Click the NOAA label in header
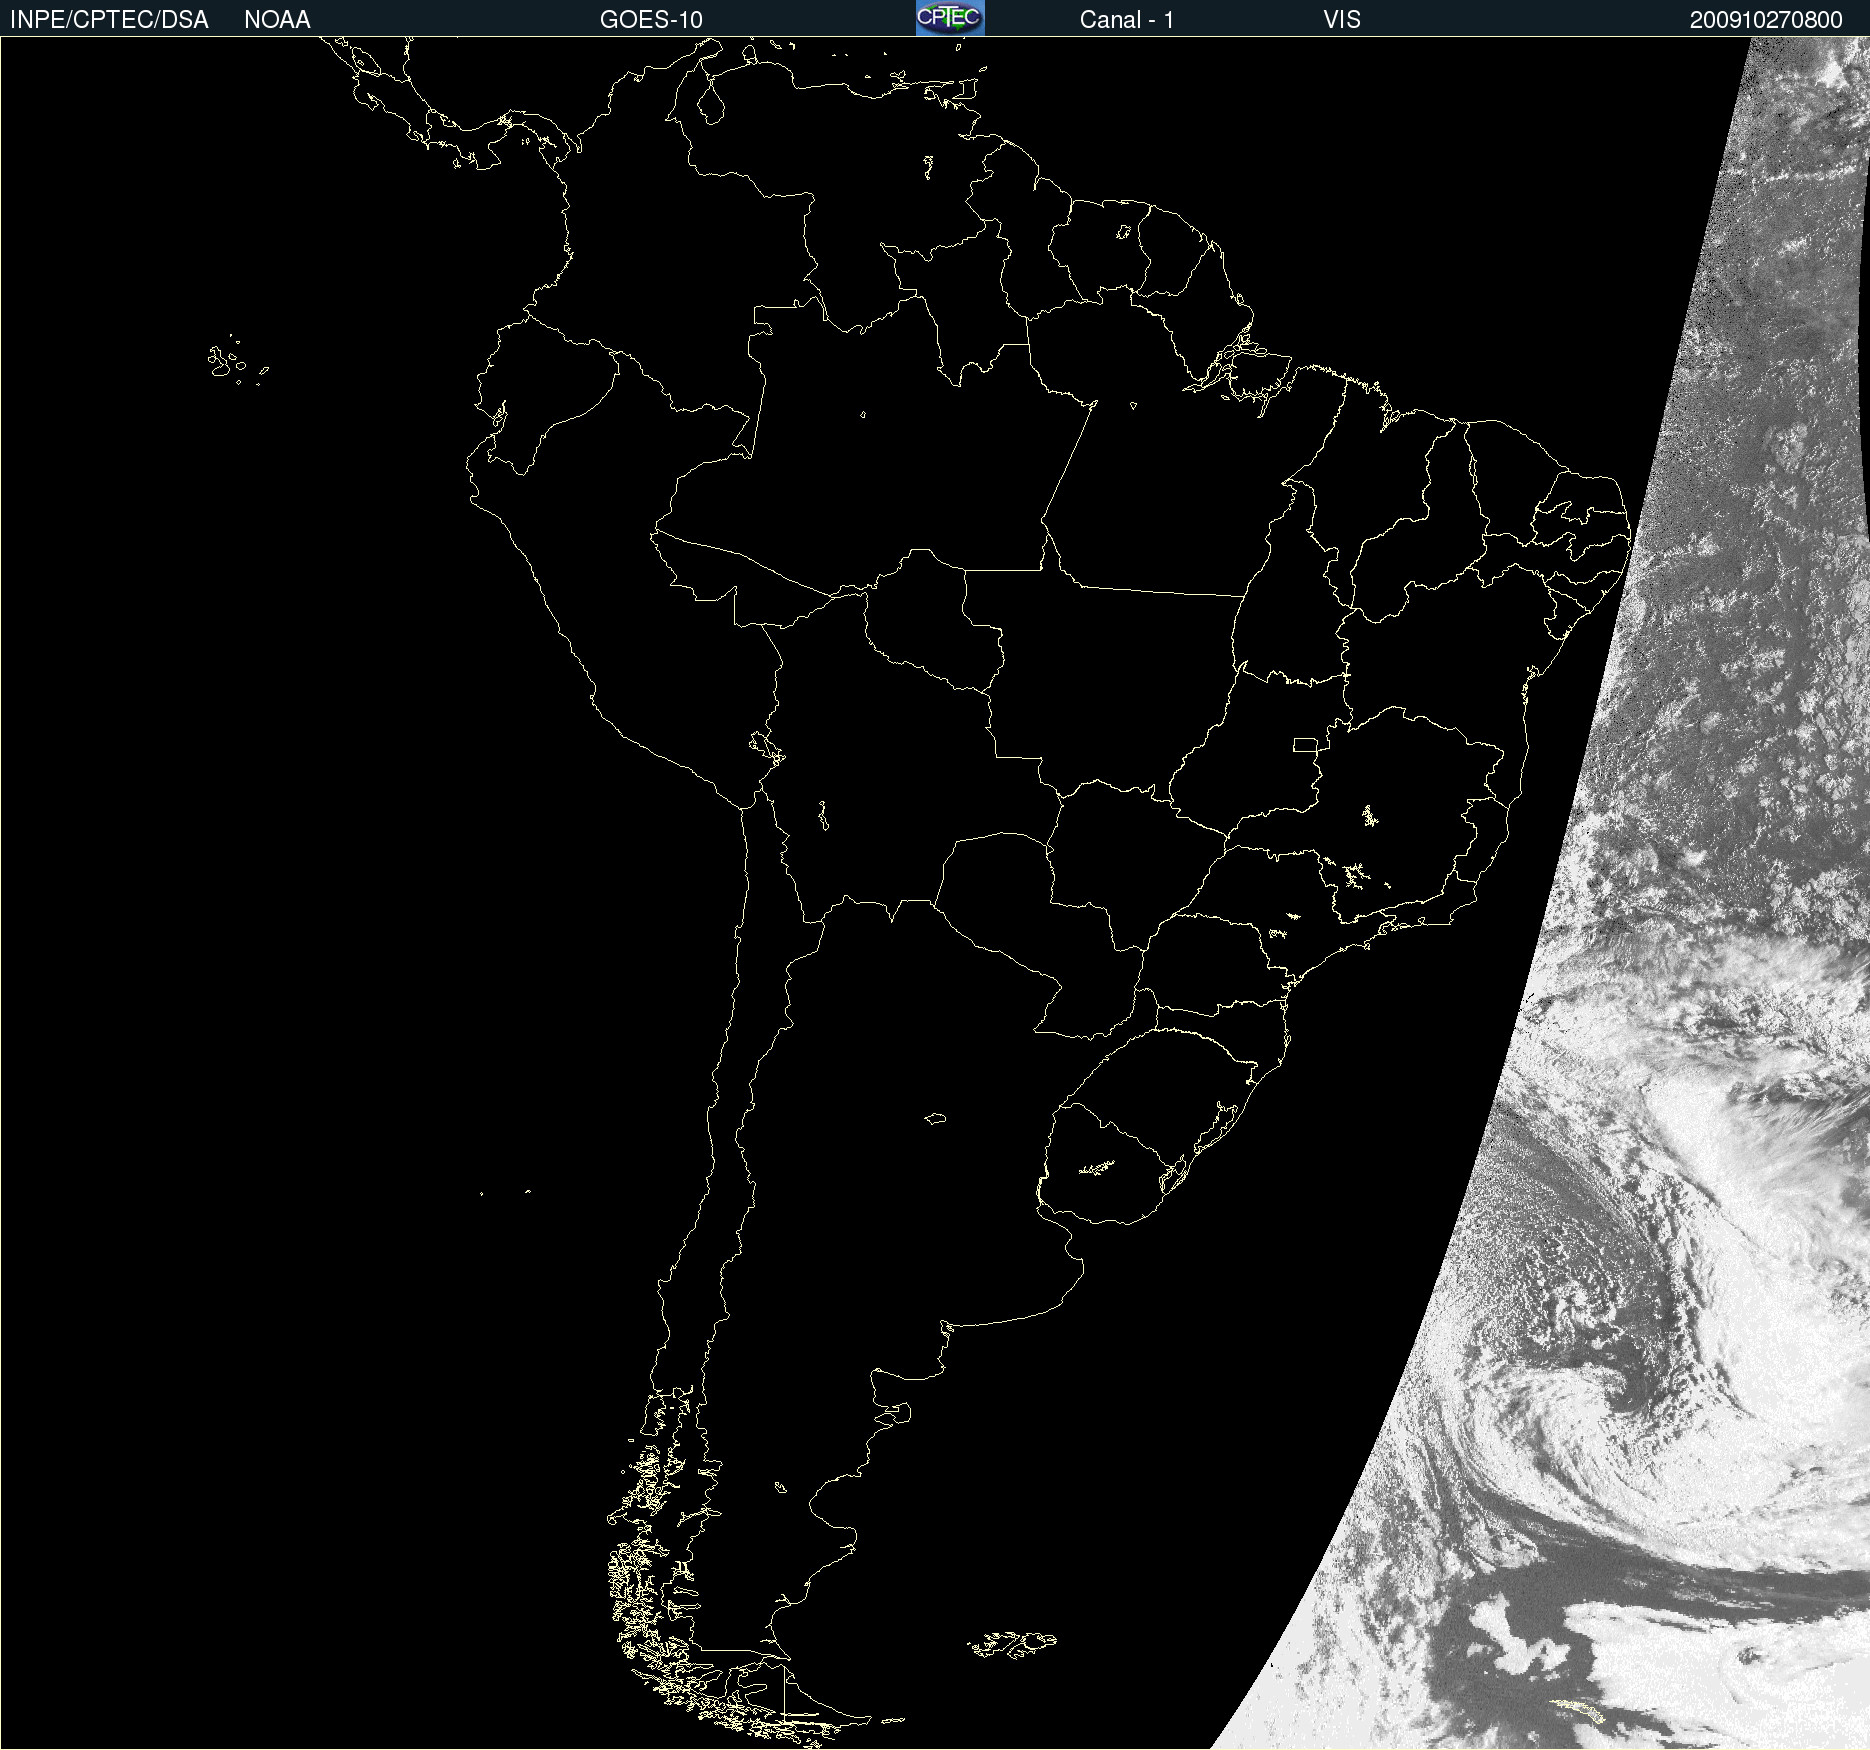 [x=277, y=20]
